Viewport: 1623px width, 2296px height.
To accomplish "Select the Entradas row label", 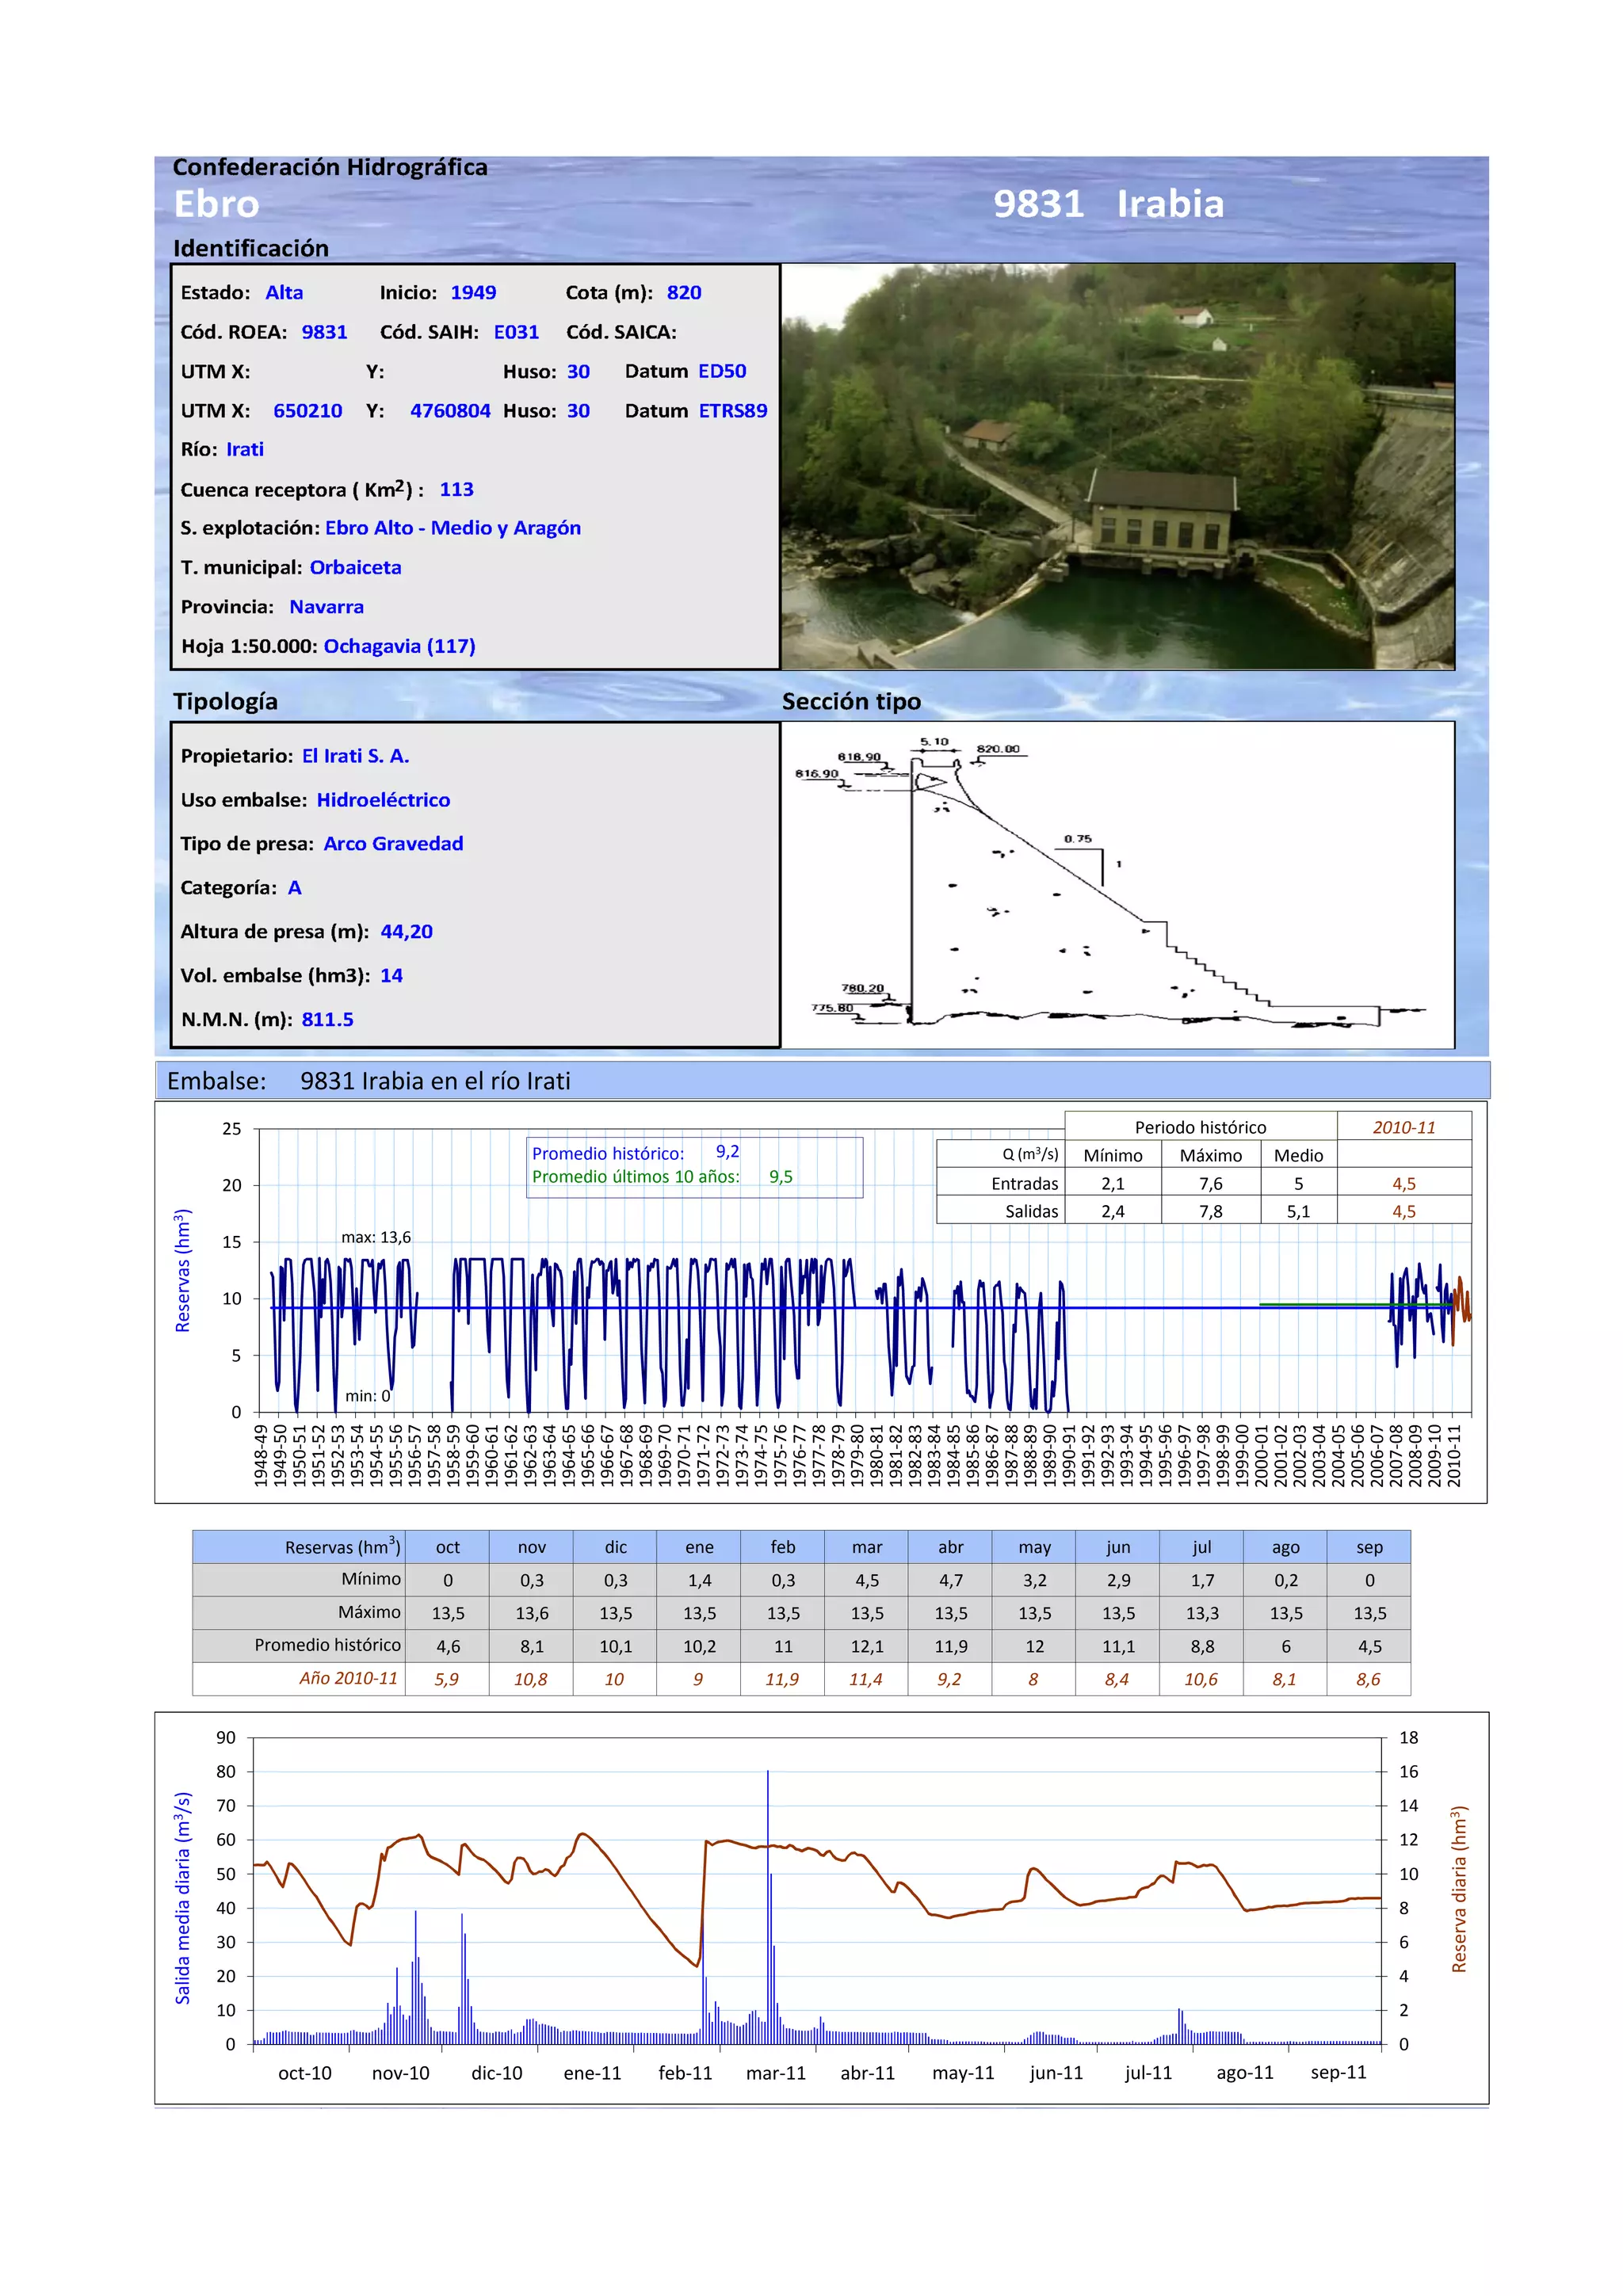I will [x=1024, y=1183].
